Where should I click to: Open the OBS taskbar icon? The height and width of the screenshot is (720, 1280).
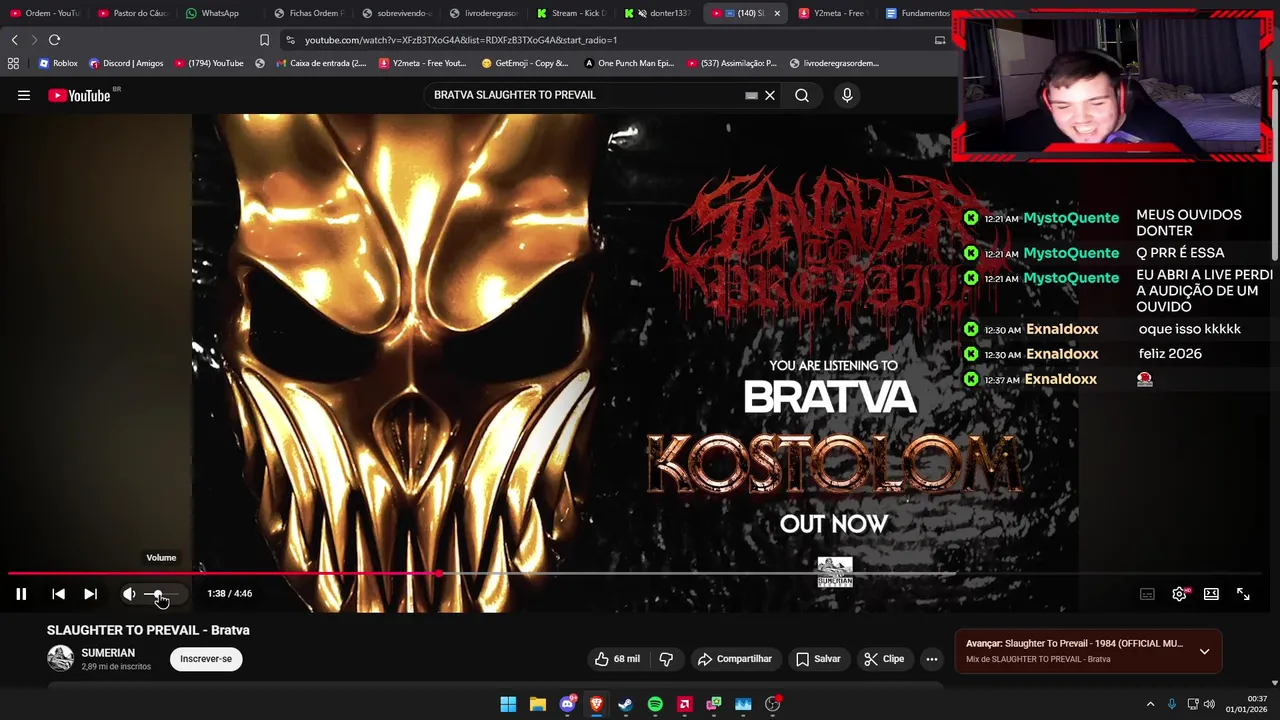(x=772, y=704)
